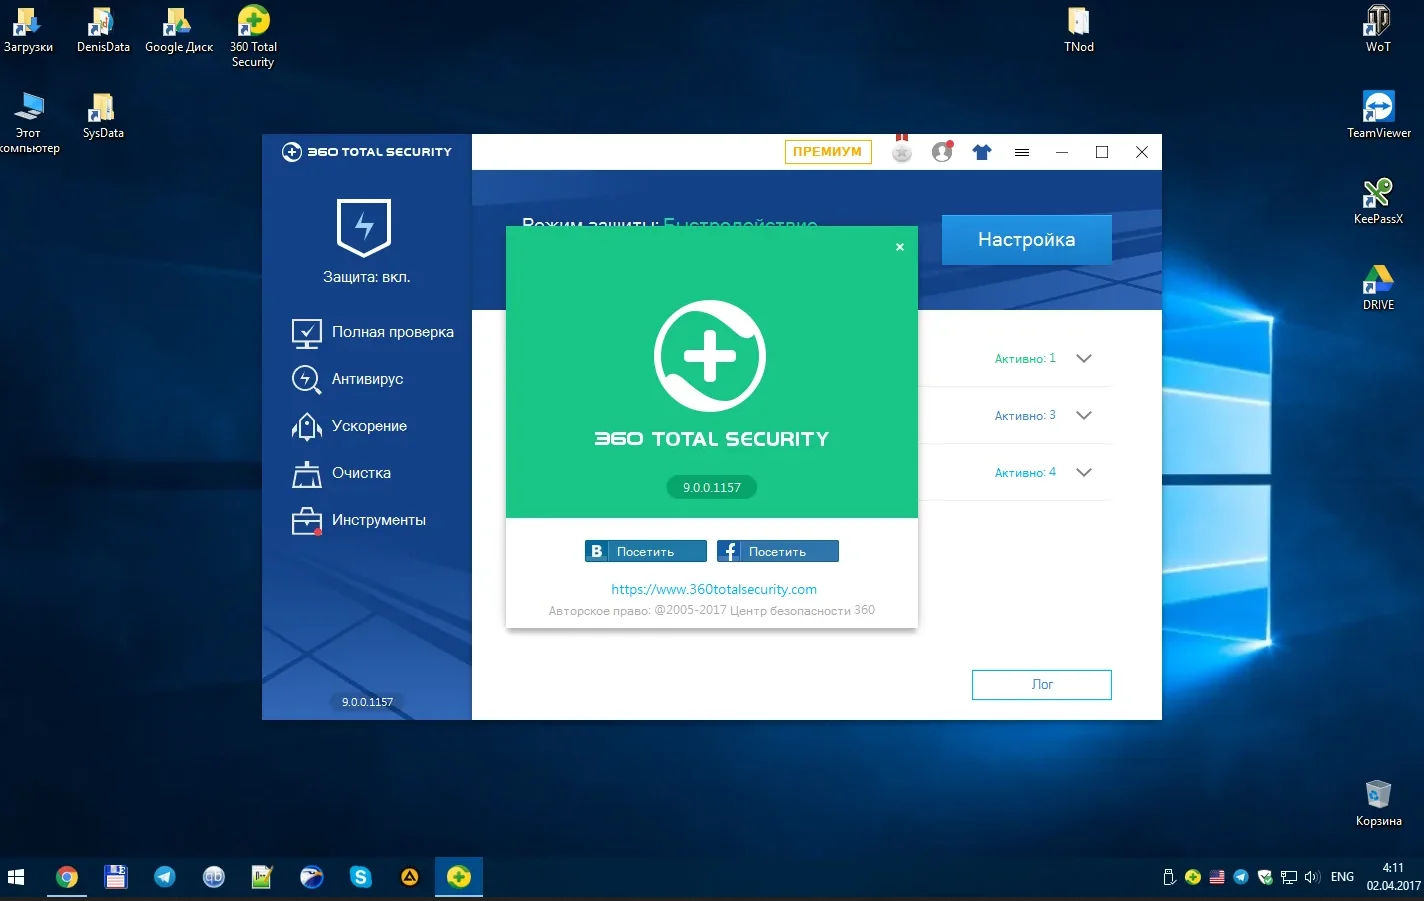Select the TeamViewer desktop shortcut
Image resolution: width=1424 pixels, height=901 pixels.
[1379, 116]
